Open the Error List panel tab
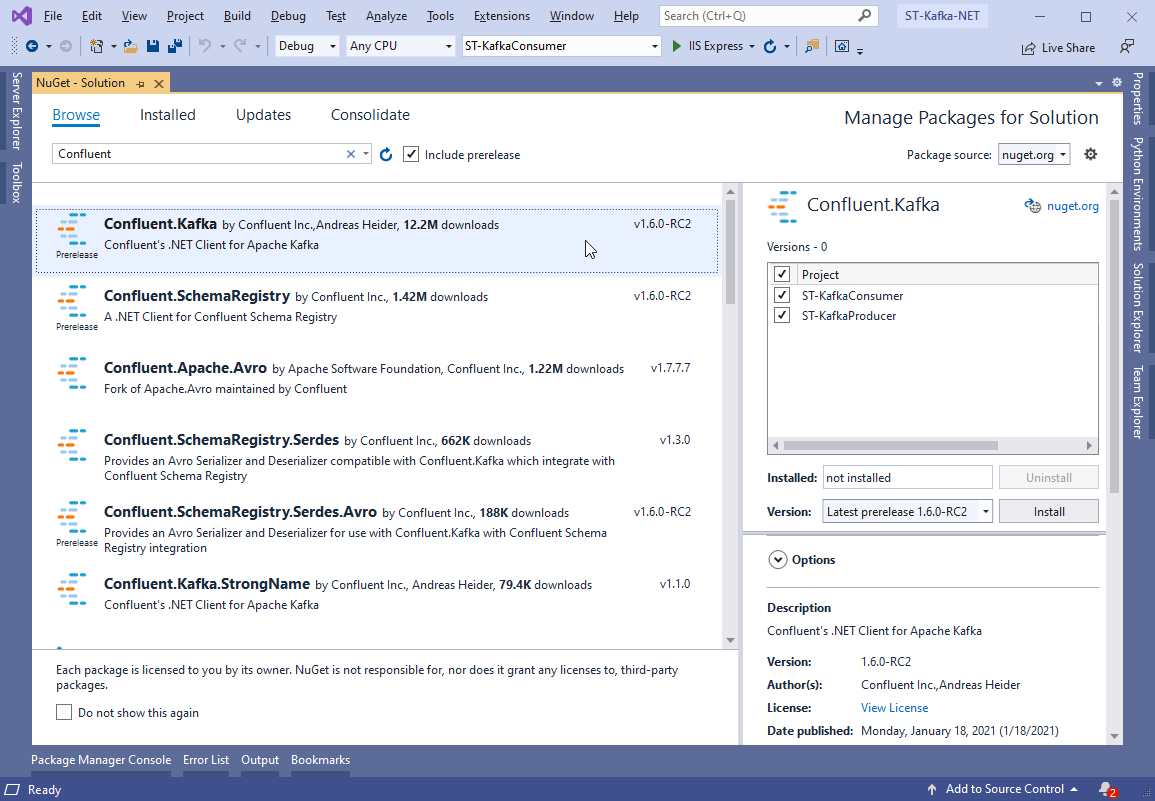Image resolution: width=1155 pixels, height=801 pixels. [206, 760]
